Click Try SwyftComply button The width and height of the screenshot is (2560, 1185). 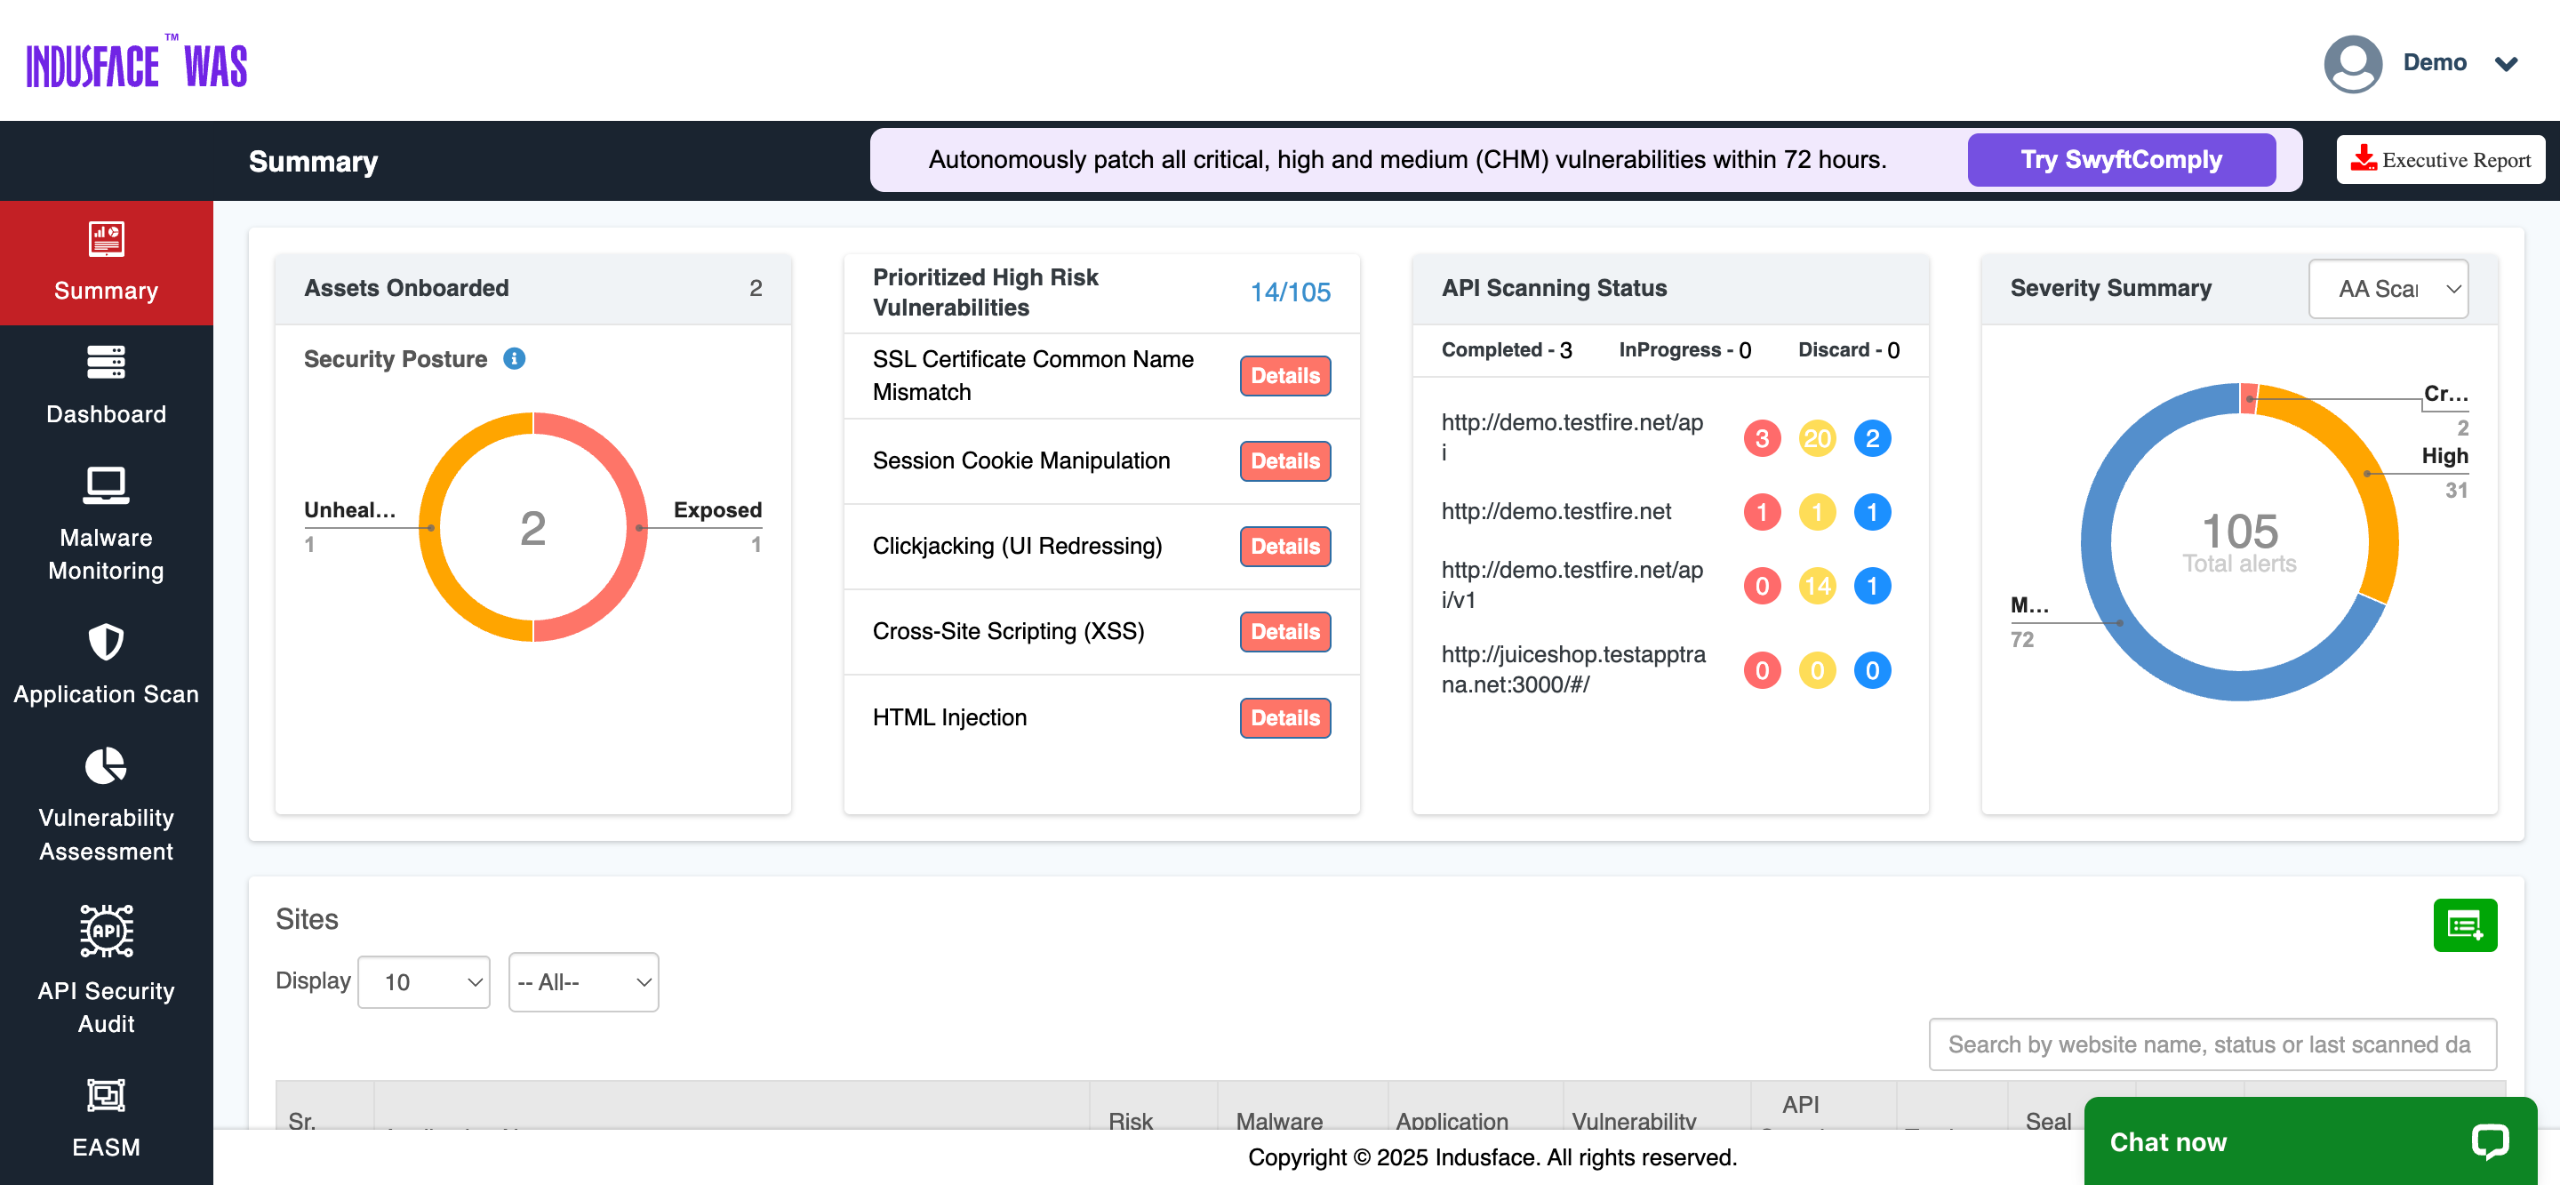2121,160
